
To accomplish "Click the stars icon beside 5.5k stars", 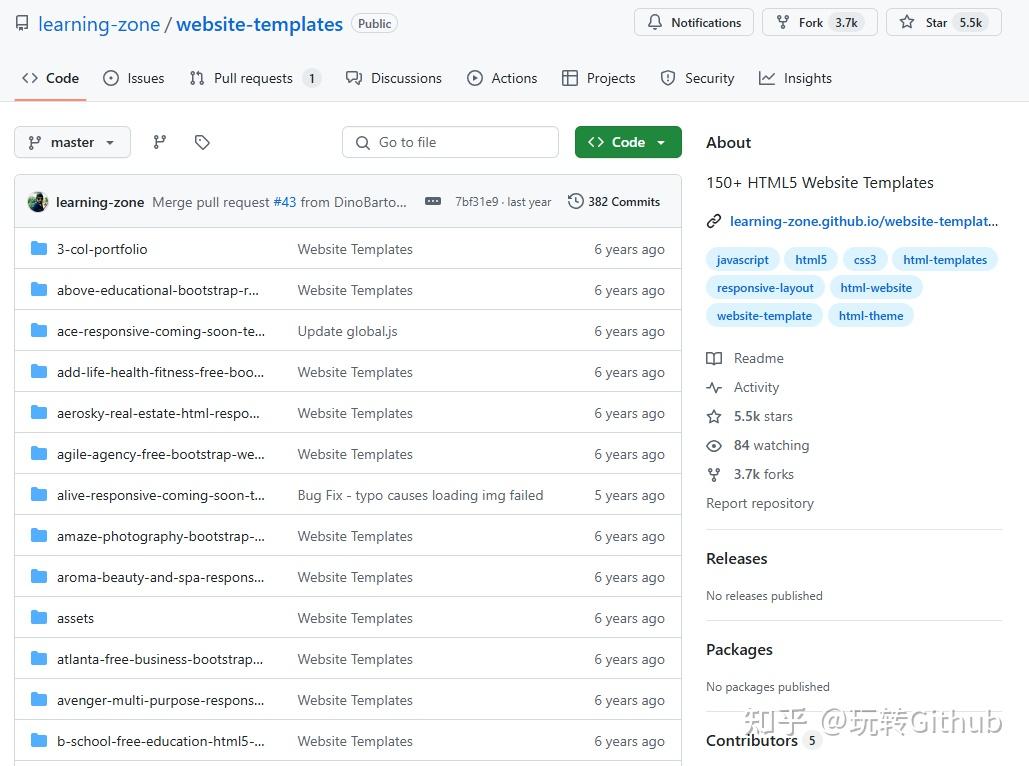I will click(714, 416).
